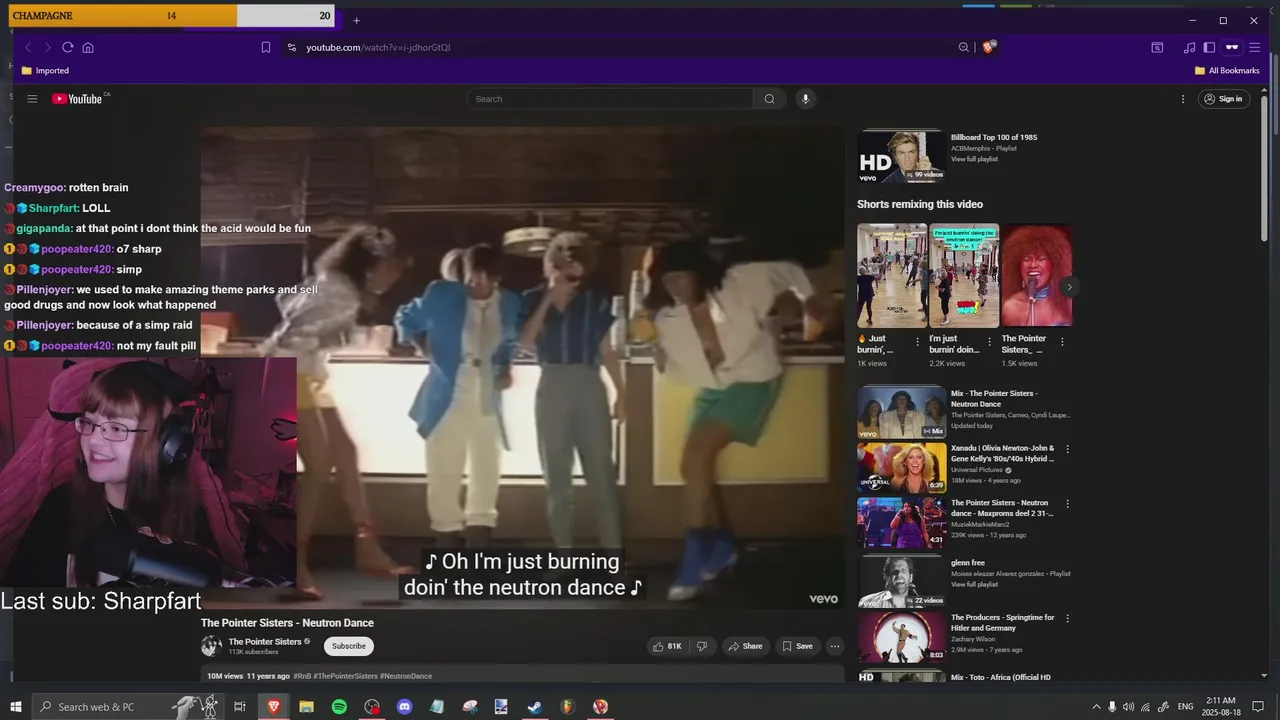Image resolution: width=1280 pixels, height=720 pixels.
Task: Like the video with thumbs-up 81K
Action: click(667, 646)
